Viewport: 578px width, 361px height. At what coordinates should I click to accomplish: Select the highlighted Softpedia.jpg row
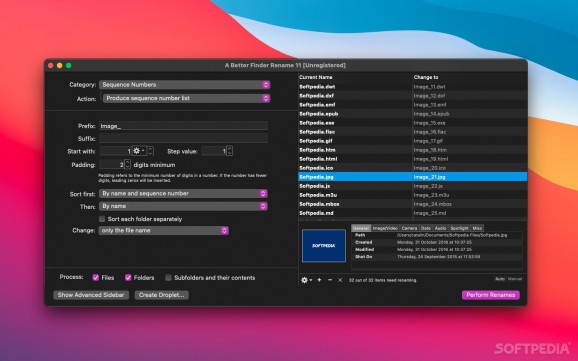(x=412, y=177)
